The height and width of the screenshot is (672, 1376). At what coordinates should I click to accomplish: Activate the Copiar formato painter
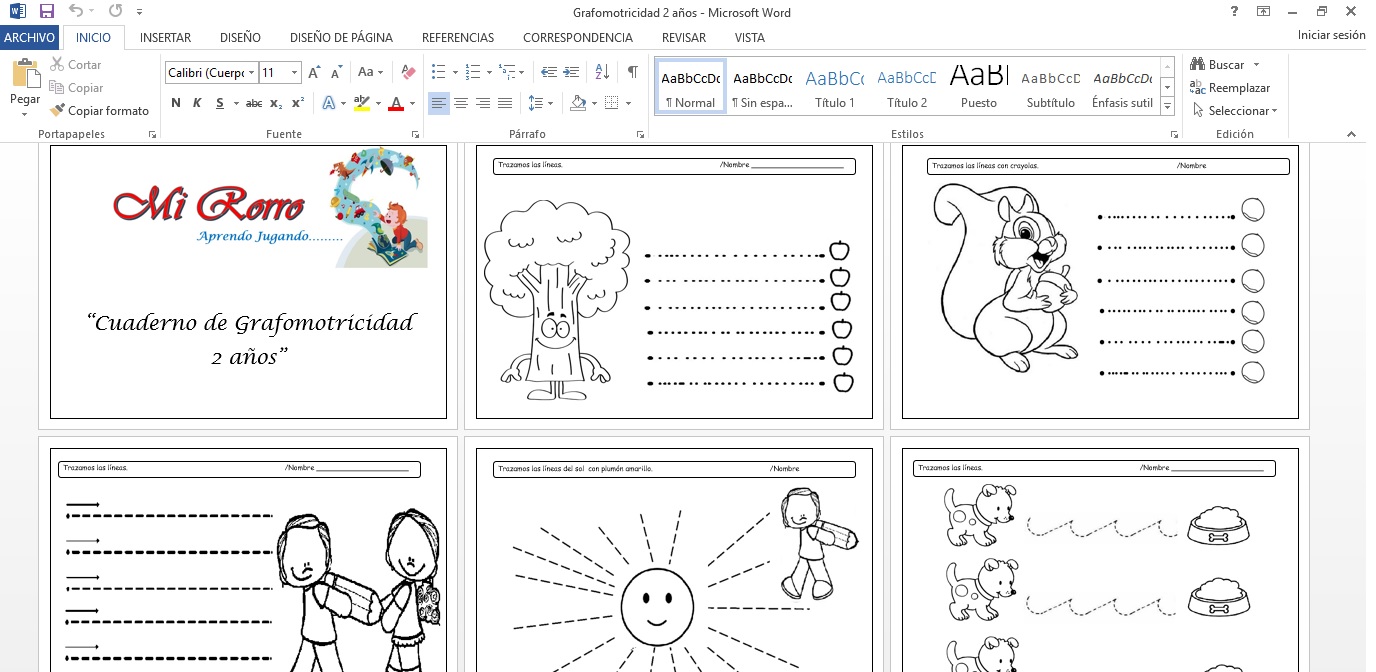(x=100, y=111)
